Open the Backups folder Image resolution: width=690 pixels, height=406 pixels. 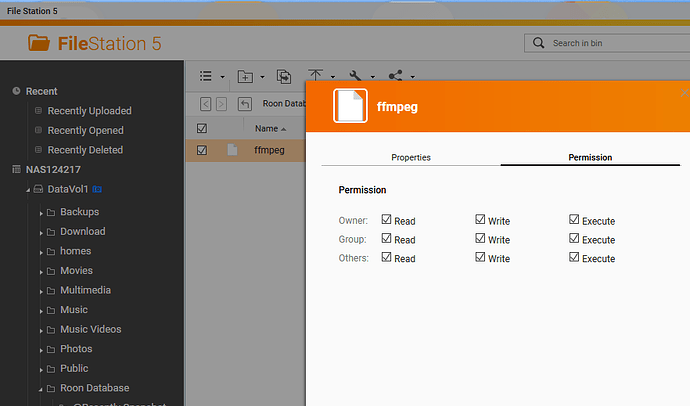80,212
